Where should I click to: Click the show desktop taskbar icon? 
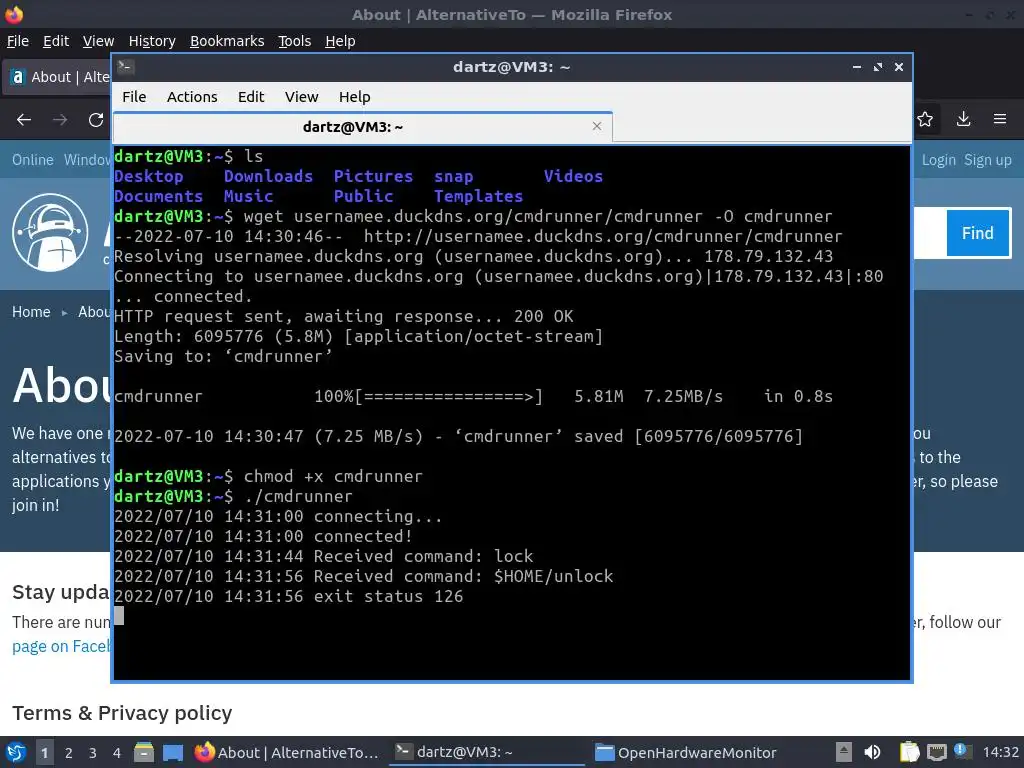pyautogui.click(x=173, y=752)
